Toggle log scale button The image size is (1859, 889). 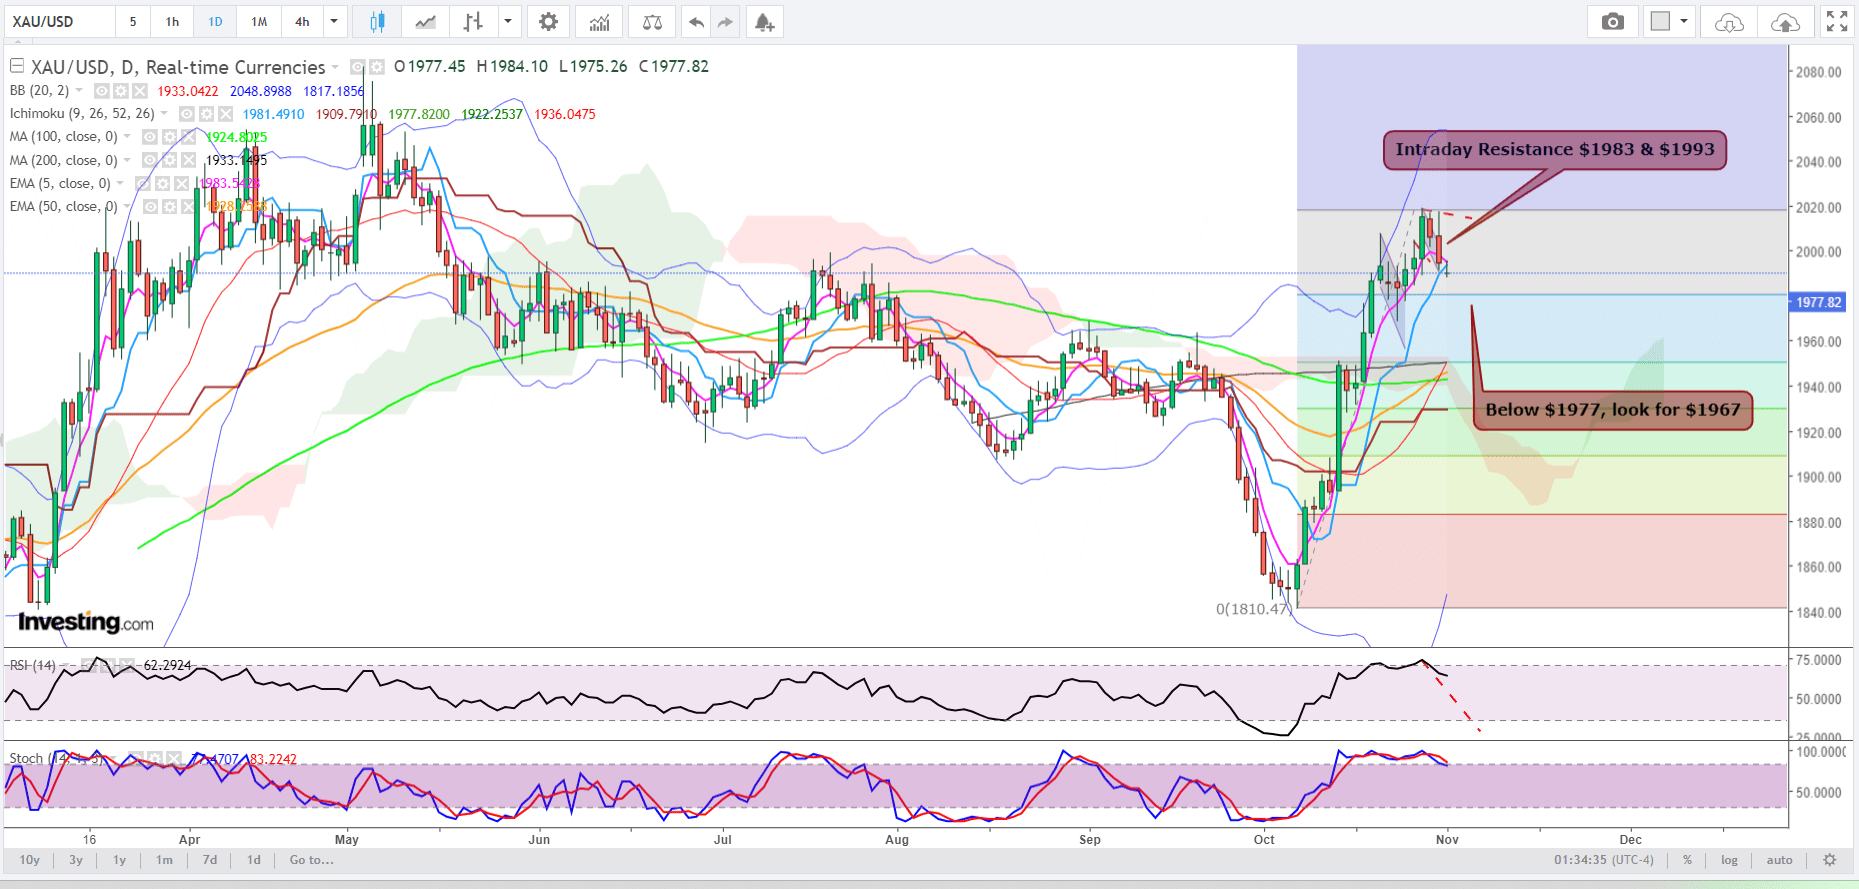point(1729,860)
